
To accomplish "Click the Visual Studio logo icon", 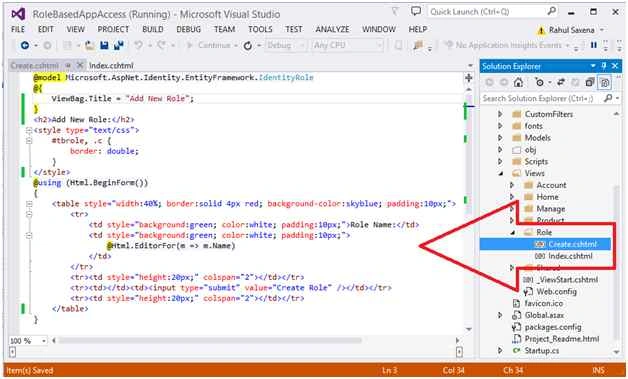I will [x=18, y=14].
